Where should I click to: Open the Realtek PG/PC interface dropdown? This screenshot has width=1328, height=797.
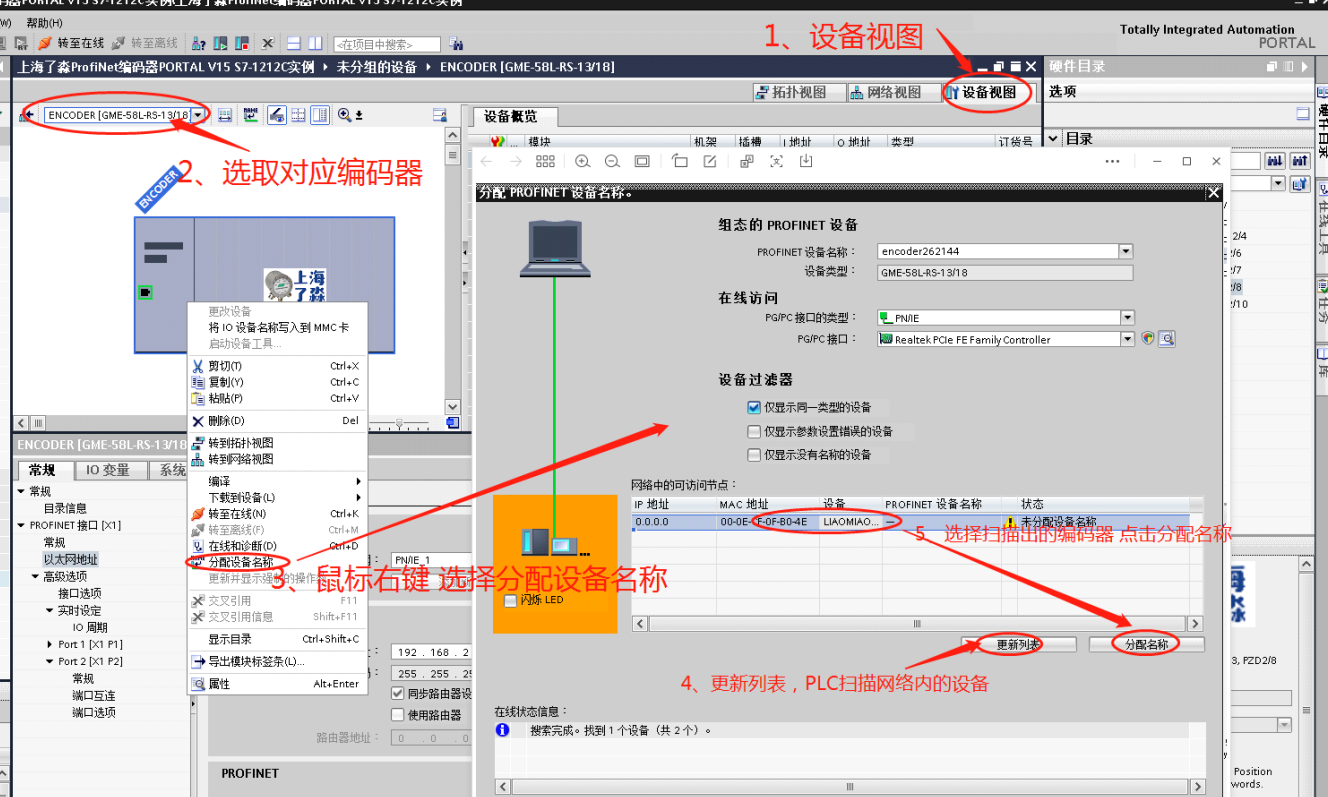point(1127,339)
